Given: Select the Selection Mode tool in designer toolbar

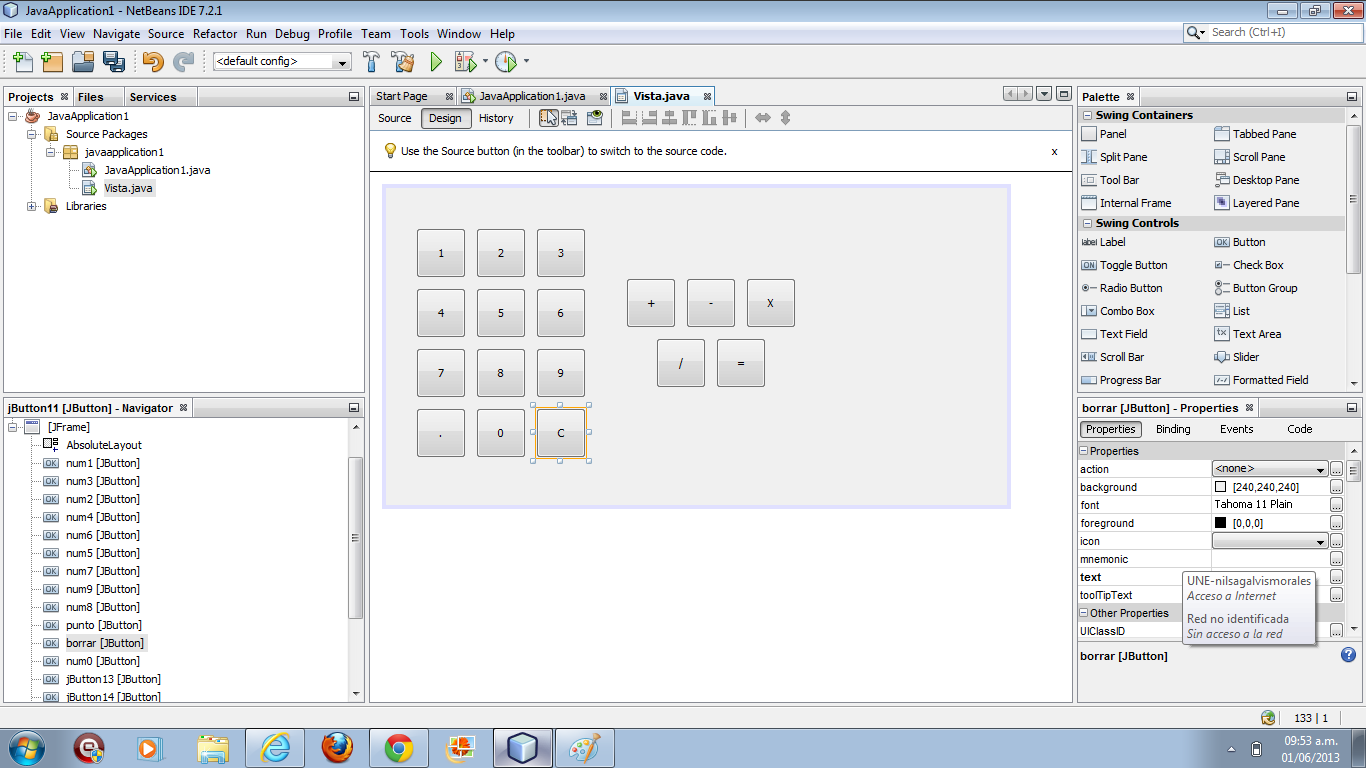Looking at the screenshot, I should (548, 117).
